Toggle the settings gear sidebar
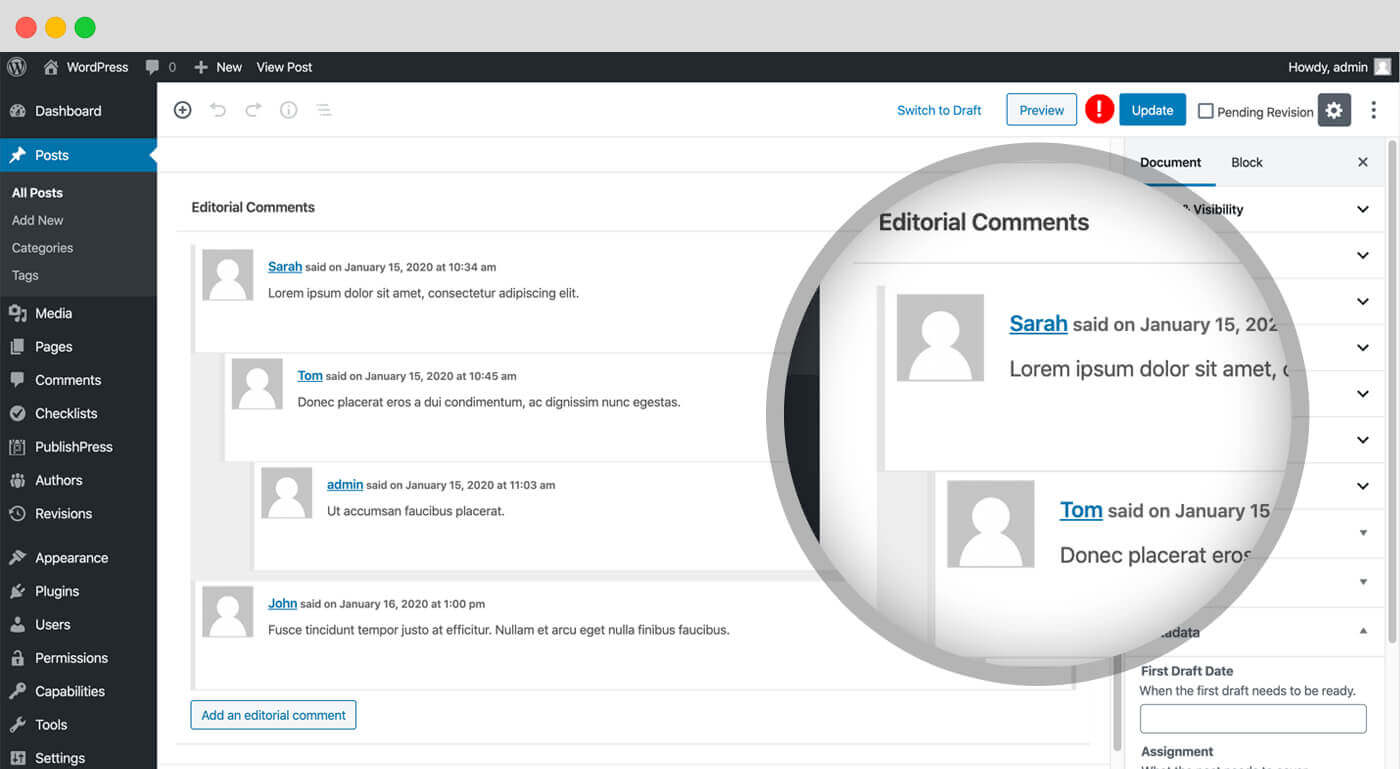Image resolution: width=1400 pixels, height=769 pixels. [1334, 110]
